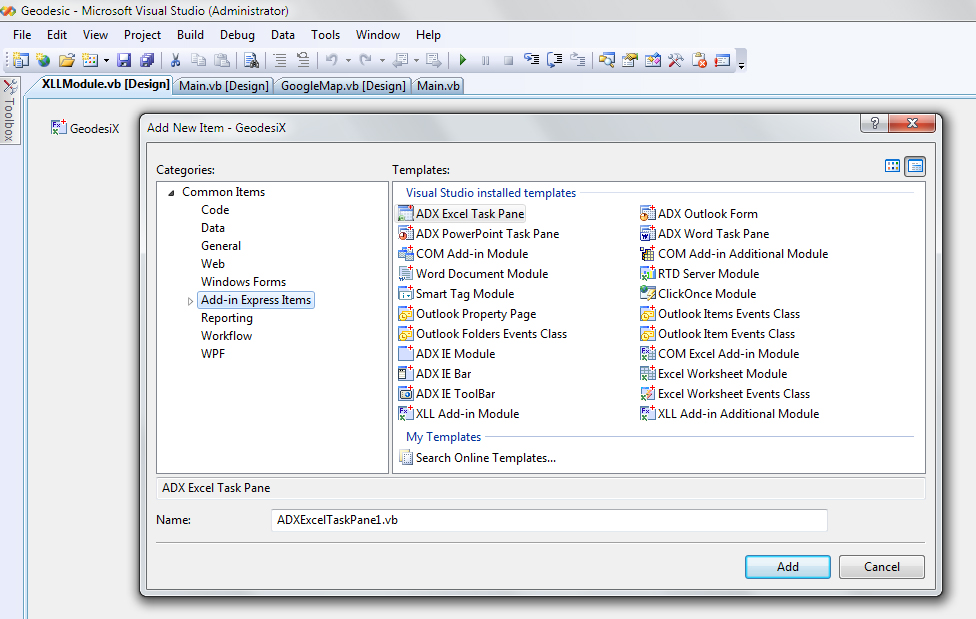Viewport: 976px width, 619px height.
Task: Click the Cut scissors icon
Action: point(176,60)
